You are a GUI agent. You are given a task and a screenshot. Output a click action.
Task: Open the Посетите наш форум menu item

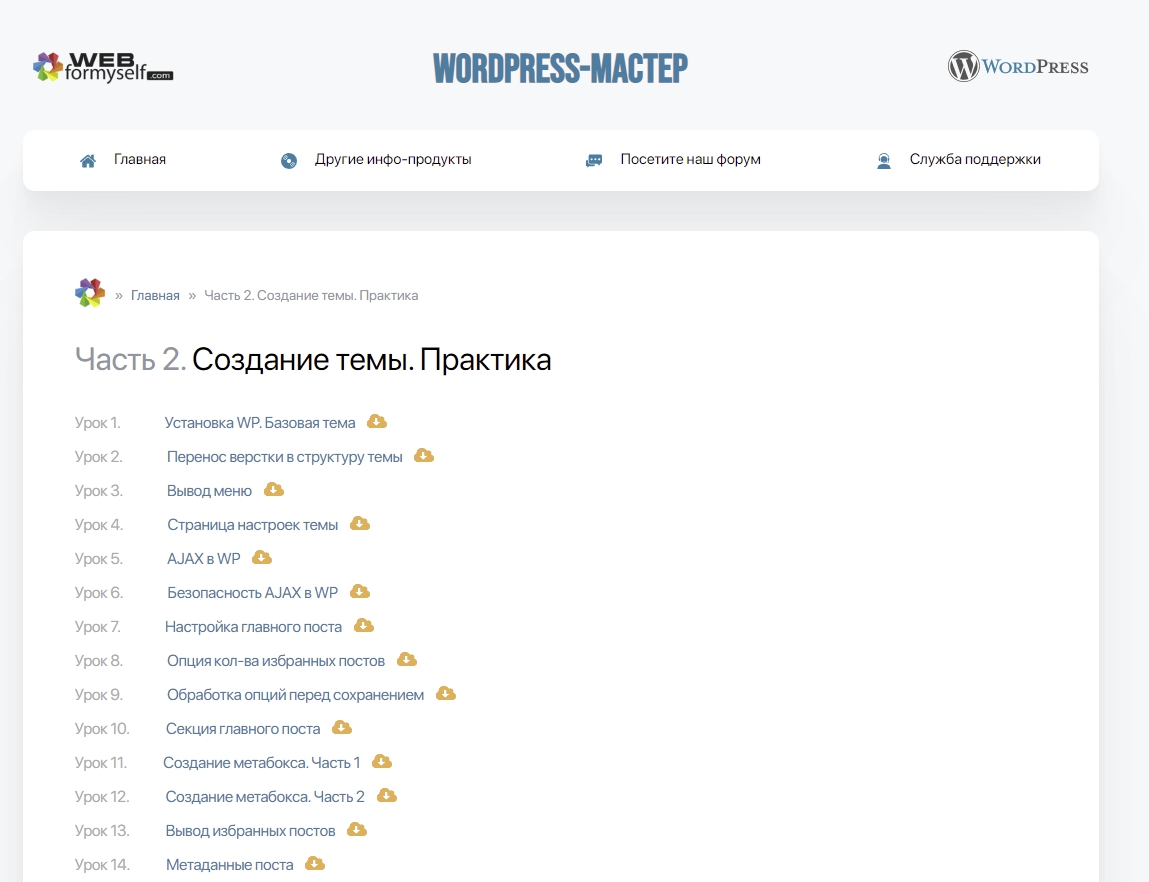690,159
